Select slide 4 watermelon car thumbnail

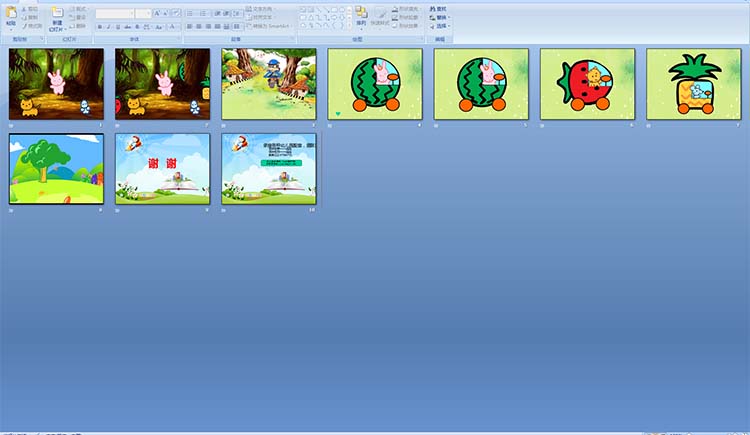point(375,84)
